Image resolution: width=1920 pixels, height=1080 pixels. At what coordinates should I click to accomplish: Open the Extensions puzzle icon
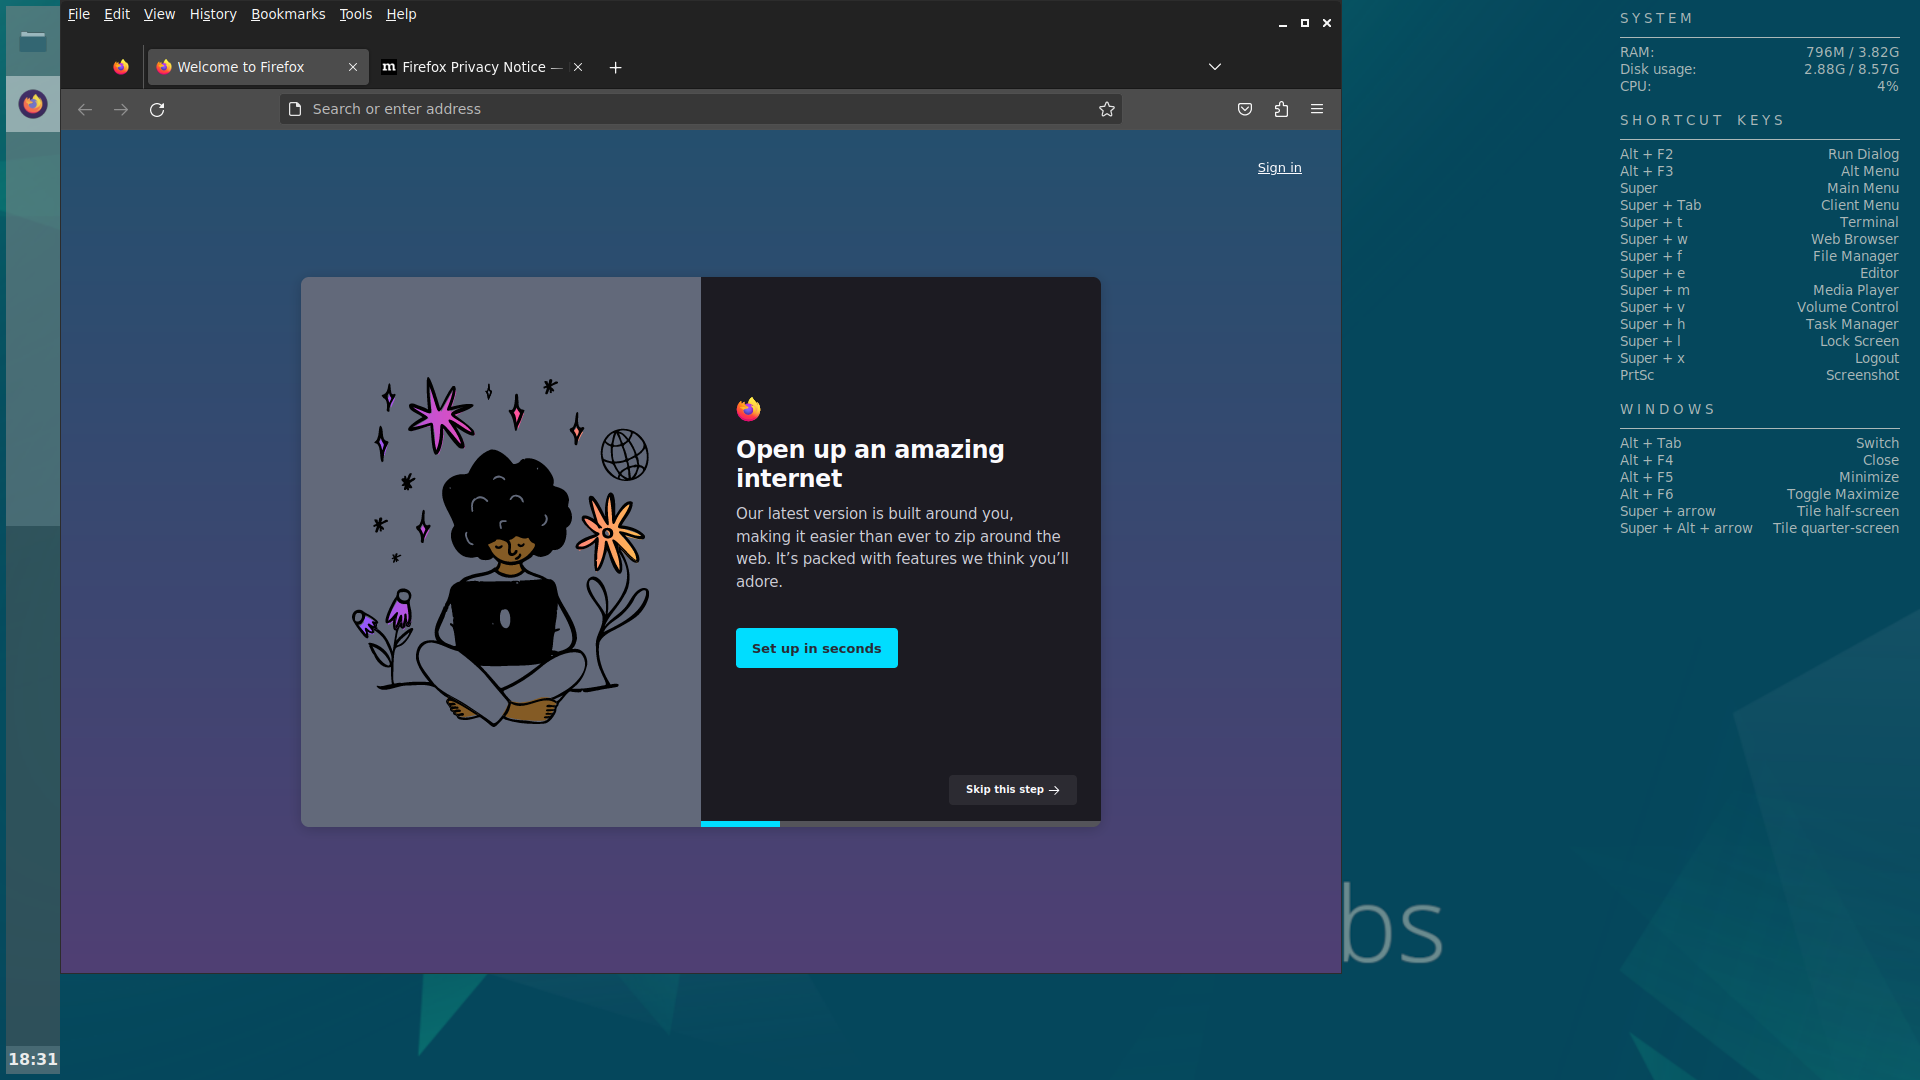point(1281,110)
